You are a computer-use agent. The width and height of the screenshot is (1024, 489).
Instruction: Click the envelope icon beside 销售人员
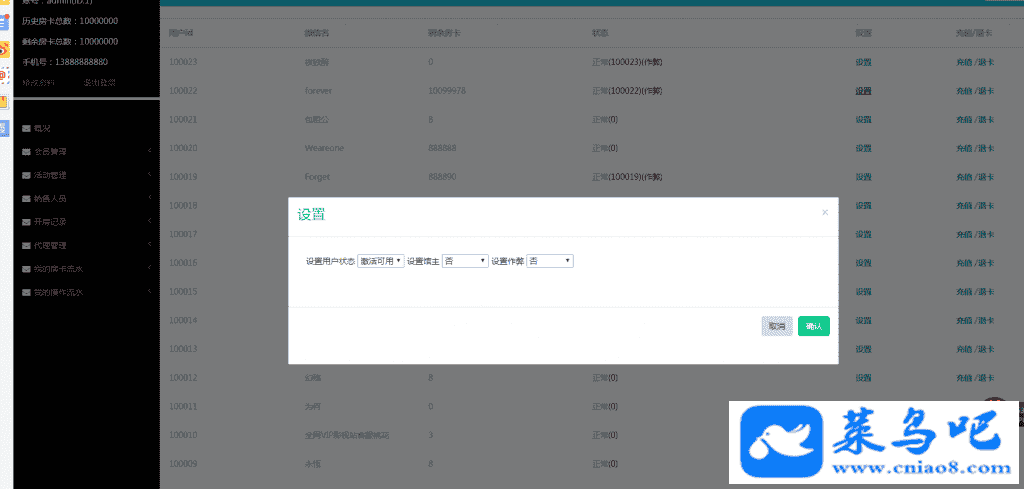26,199
